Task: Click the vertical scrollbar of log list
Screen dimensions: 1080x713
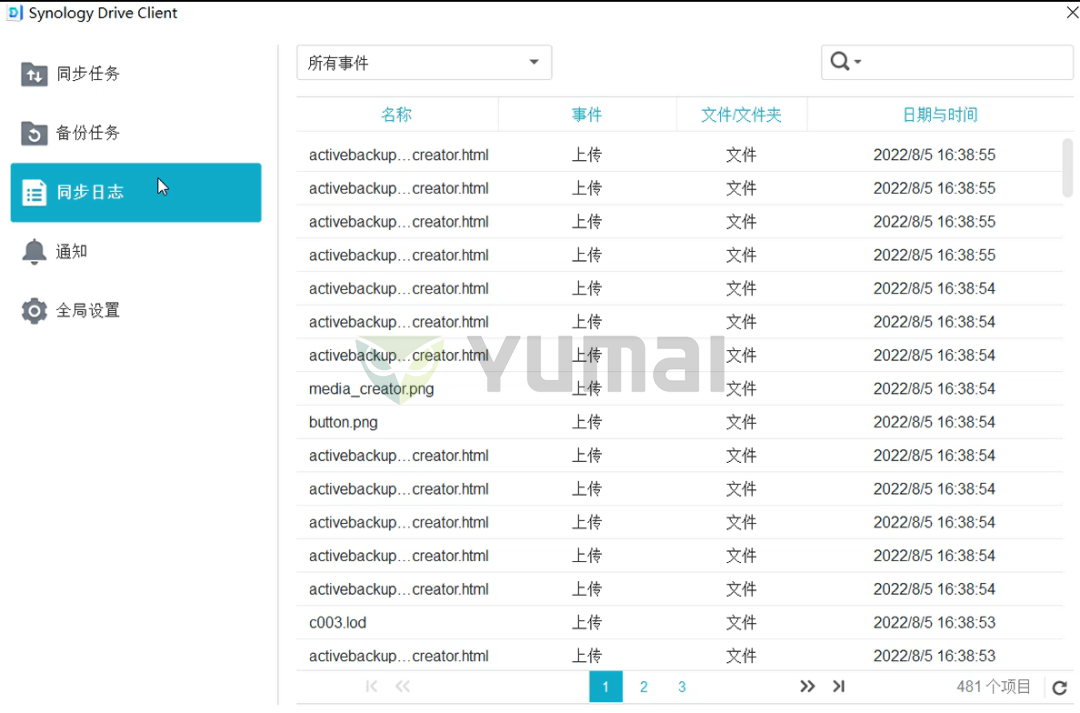Action: tap(1067, 168)
